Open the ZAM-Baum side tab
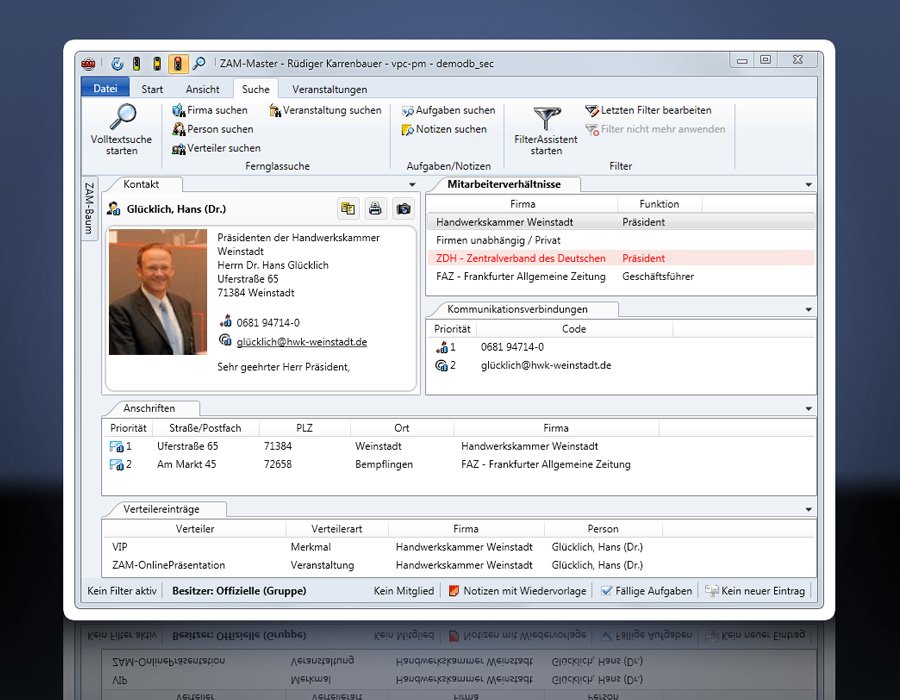The height and width of the screenshot is (700, 900). tap(89, 208)
